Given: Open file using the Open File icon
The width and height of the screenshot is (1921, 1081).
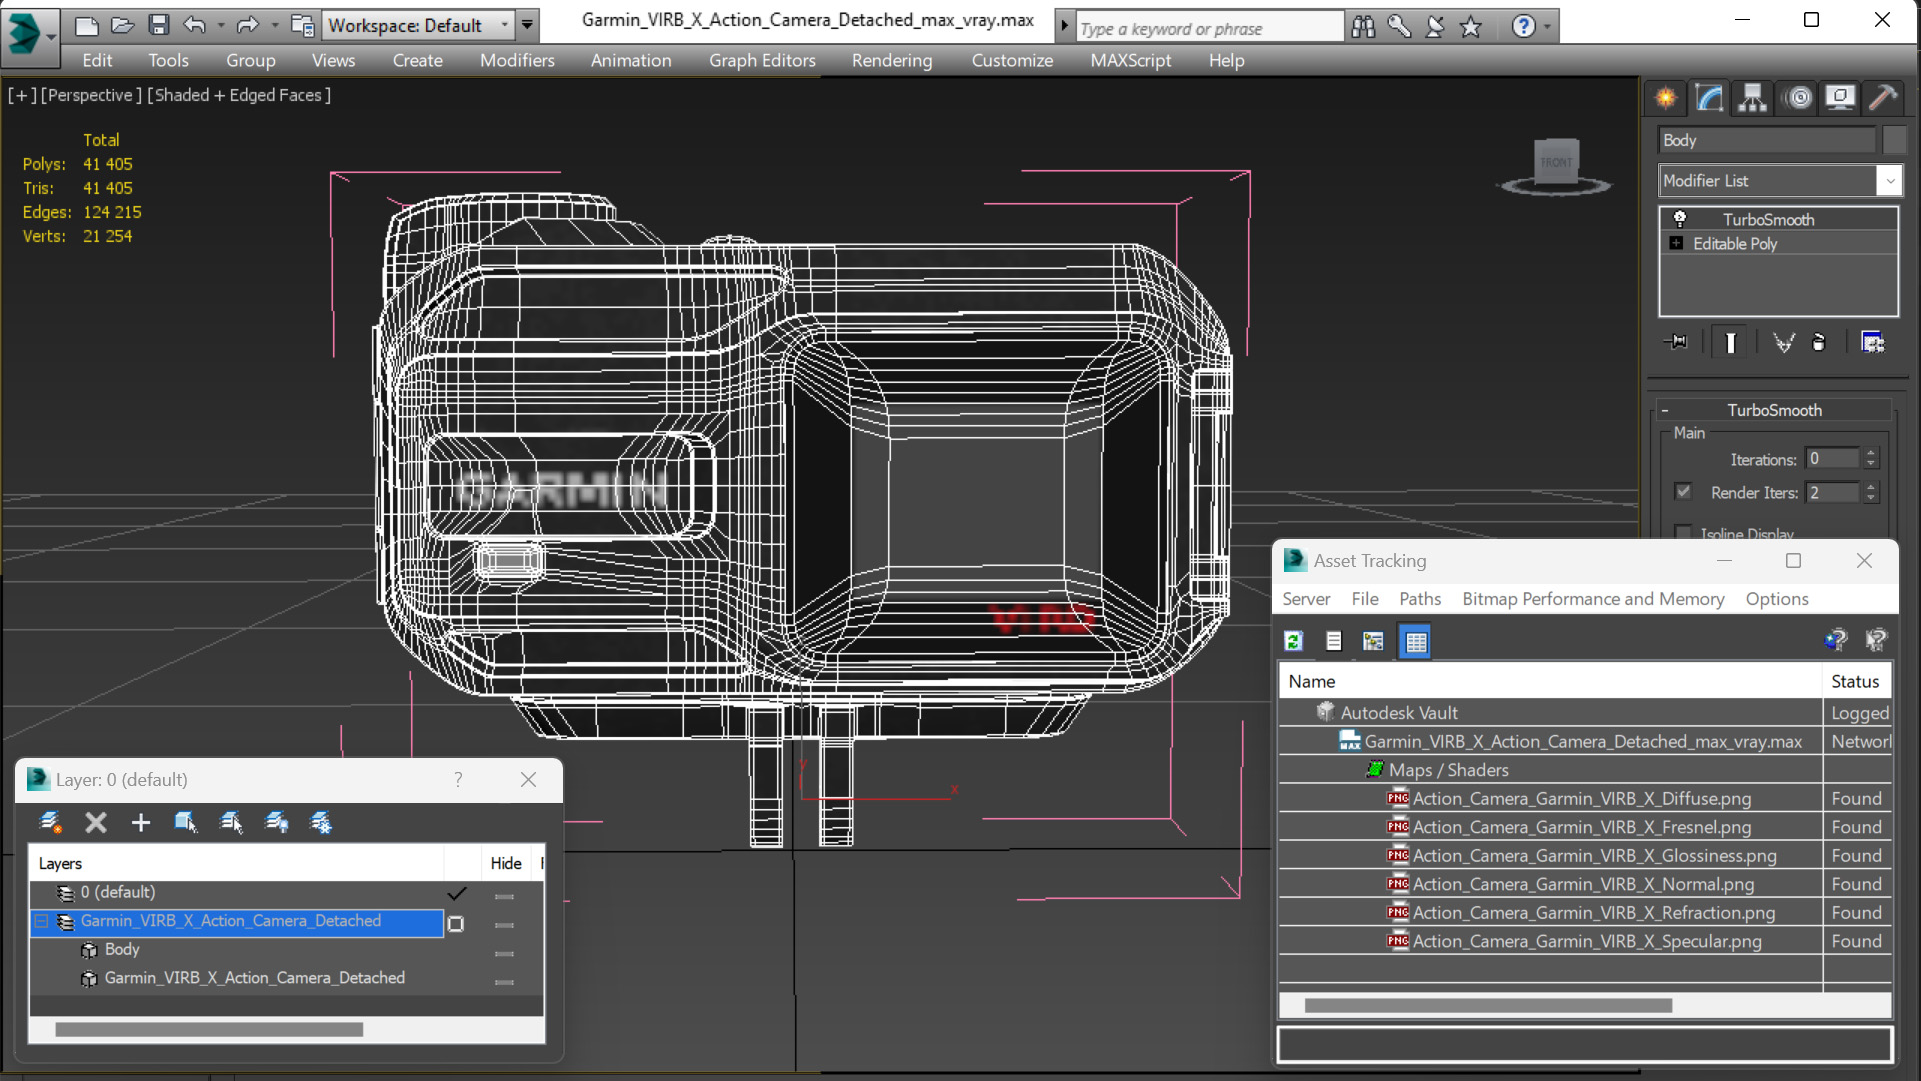Looking at the screenshot, I should coord(122,25).
